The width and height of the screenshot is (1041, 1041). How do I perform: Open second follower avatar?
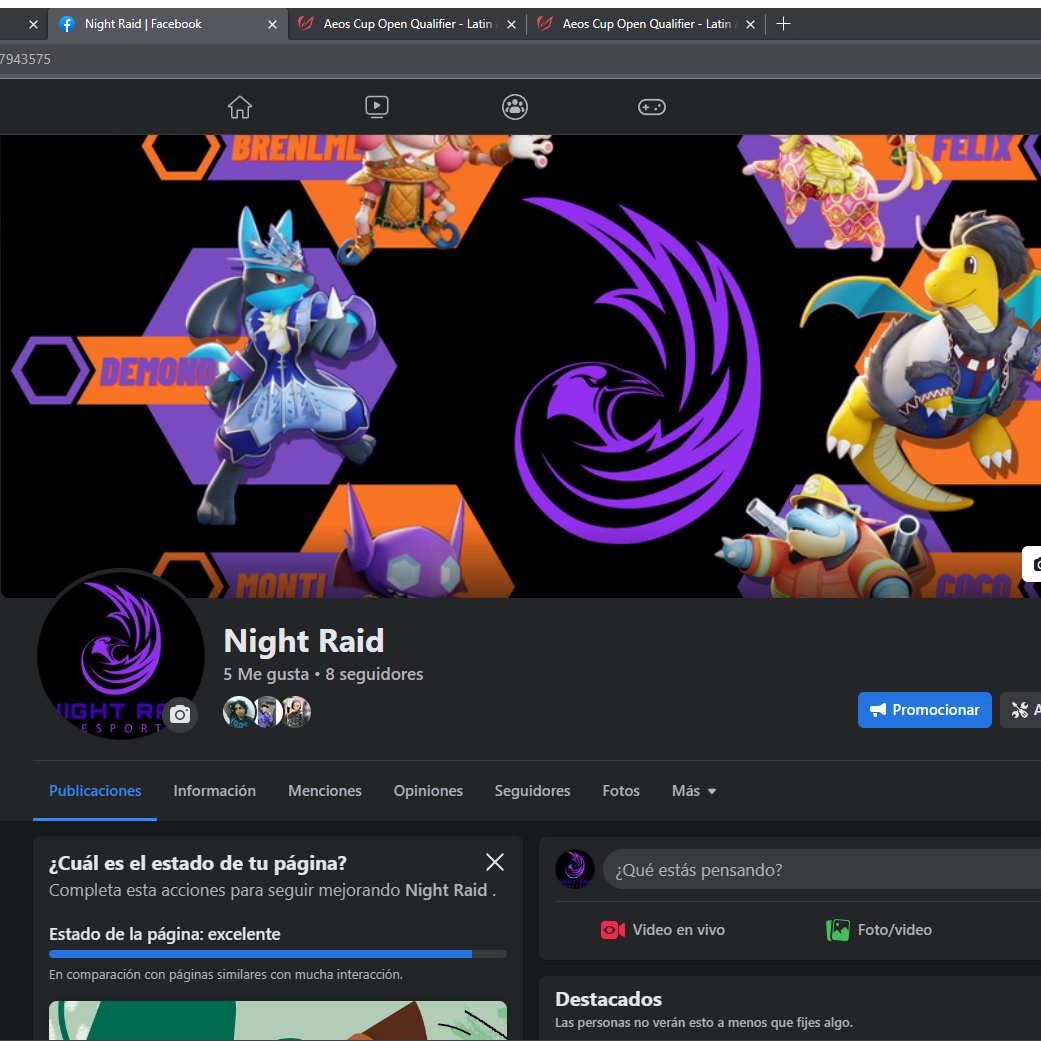268,712
